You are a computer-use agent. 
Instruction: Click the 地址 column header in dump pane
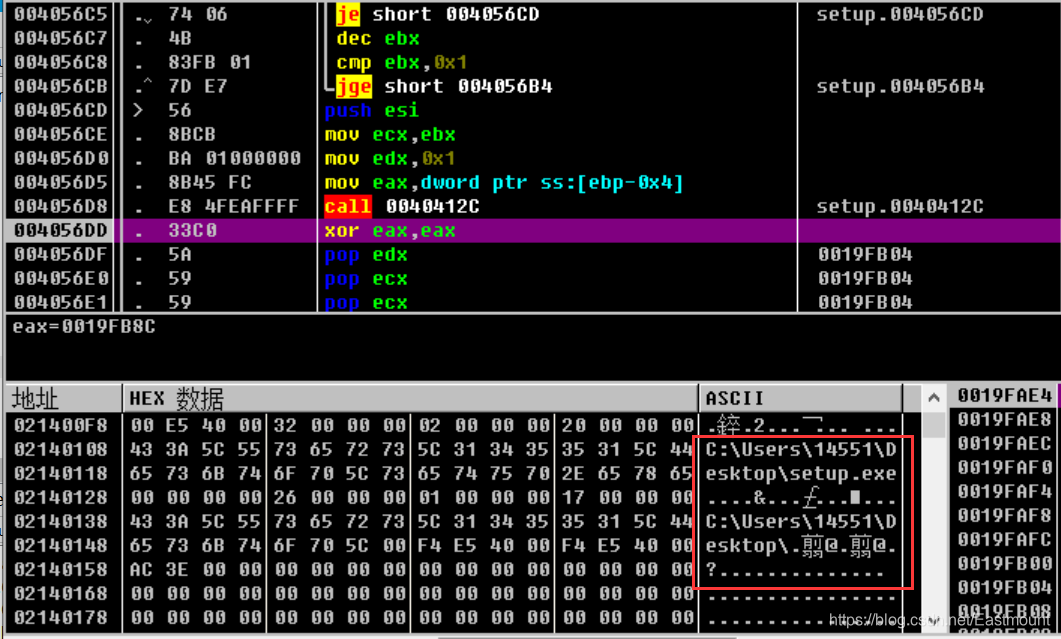[x=35, y=399]
